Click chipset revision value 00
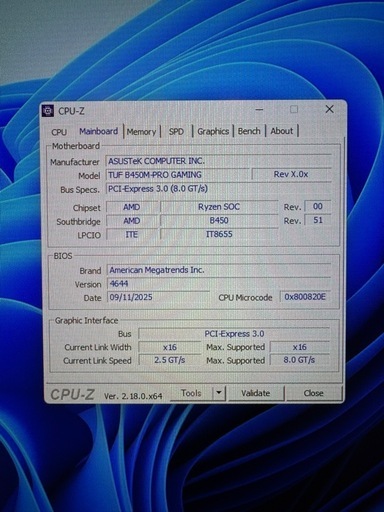 [x=318, y=207]
